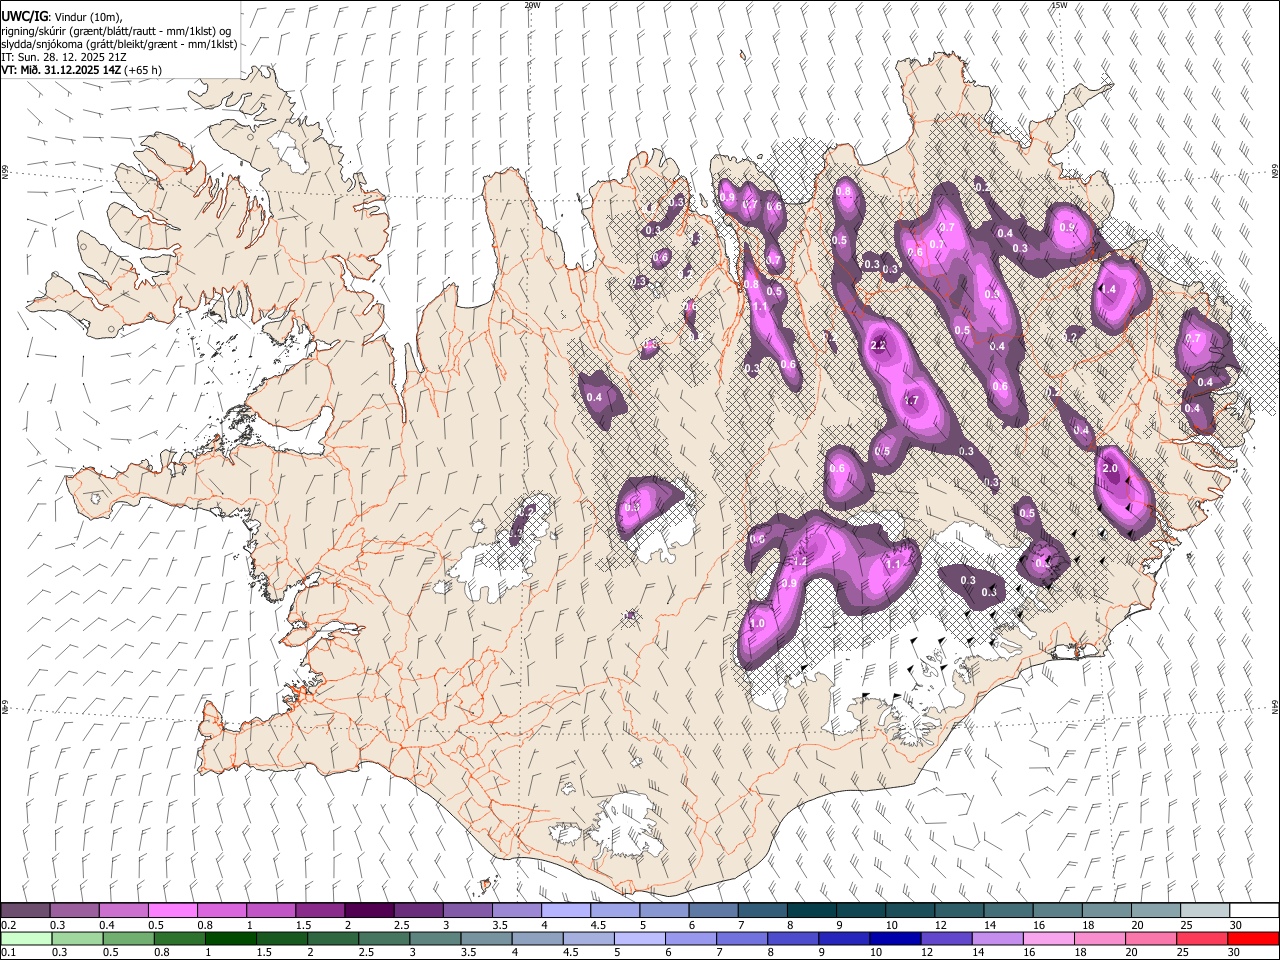
Task: Click the 'UWC/IG: Vindur (10m)' title text
Action: click(61, 16)
